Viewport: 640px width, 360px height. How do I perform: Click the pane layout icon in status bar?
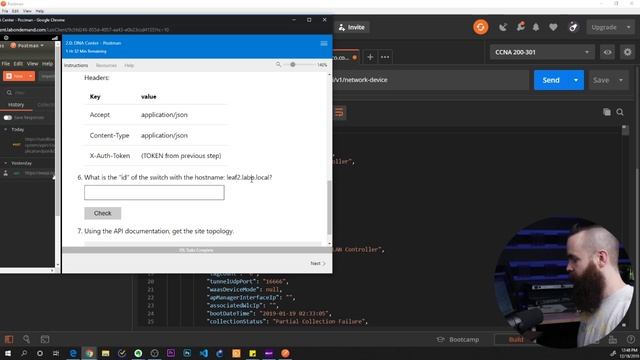click(613, 340)
